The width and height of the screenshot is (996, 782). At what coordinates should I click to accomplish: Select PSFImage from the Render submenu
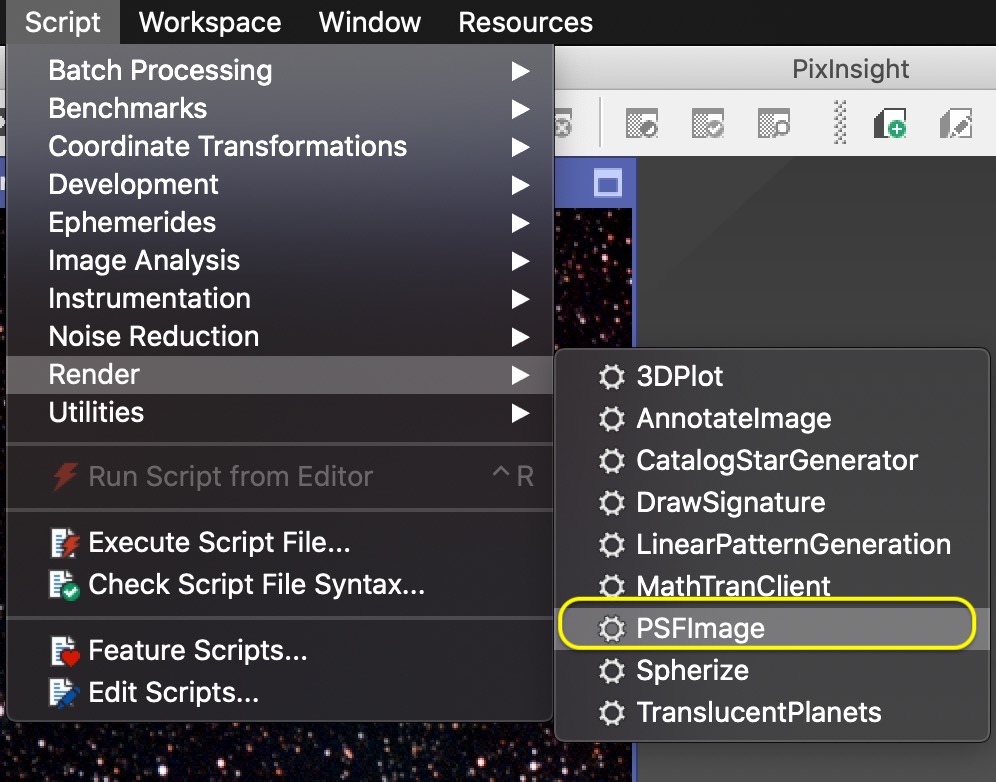(x=700, y=628)
